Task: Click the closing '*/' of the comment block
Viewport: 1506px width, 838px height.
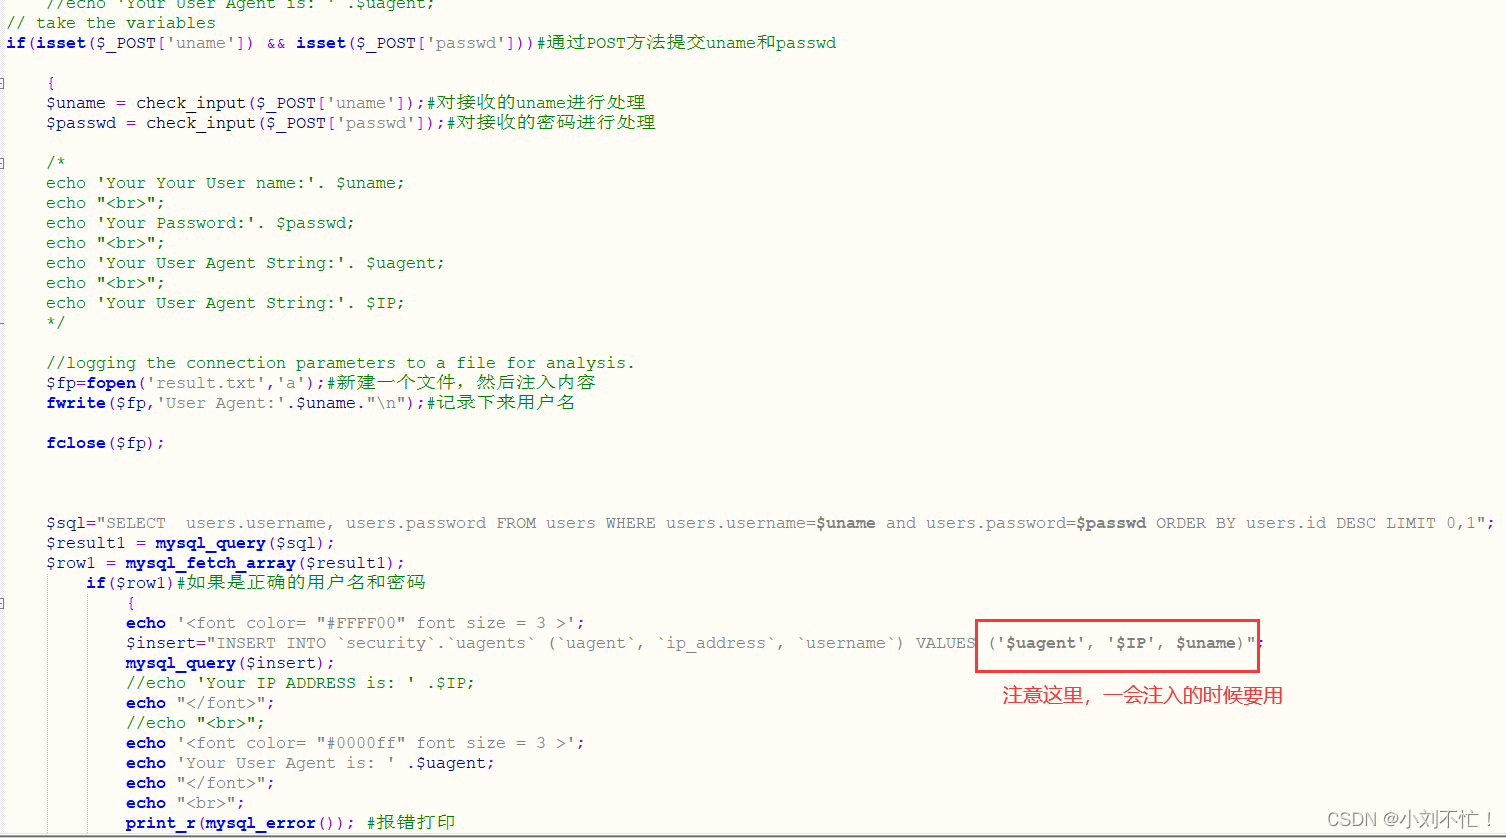Action: [x=55, y=323]
